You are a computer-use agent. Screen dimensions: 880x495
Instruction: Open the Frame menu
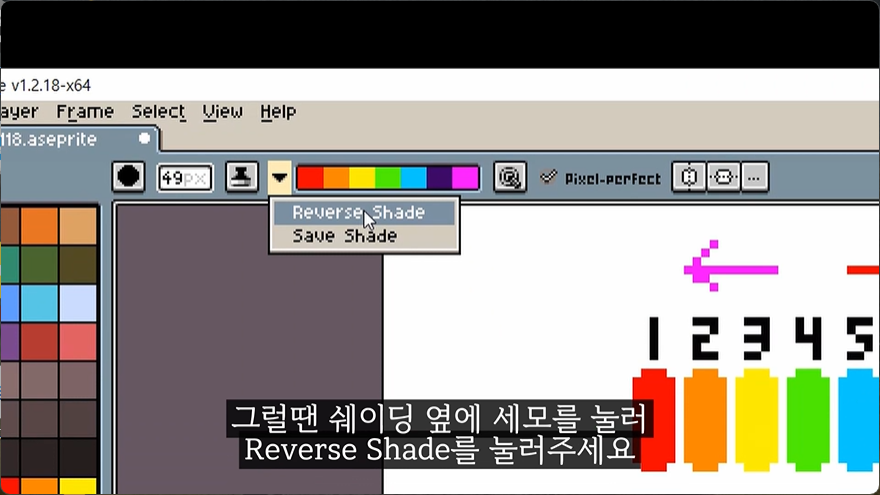pos(85,112)
